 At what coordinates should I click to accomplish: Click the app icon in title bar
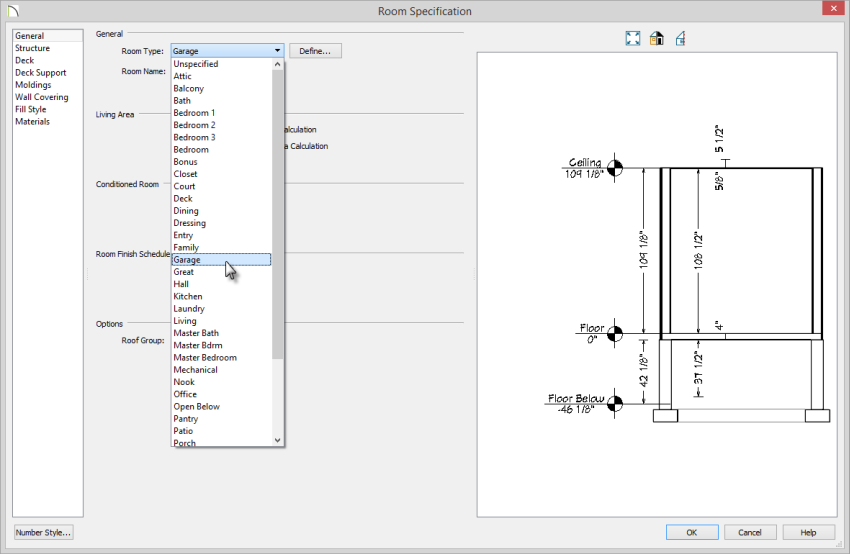point(13,10)
